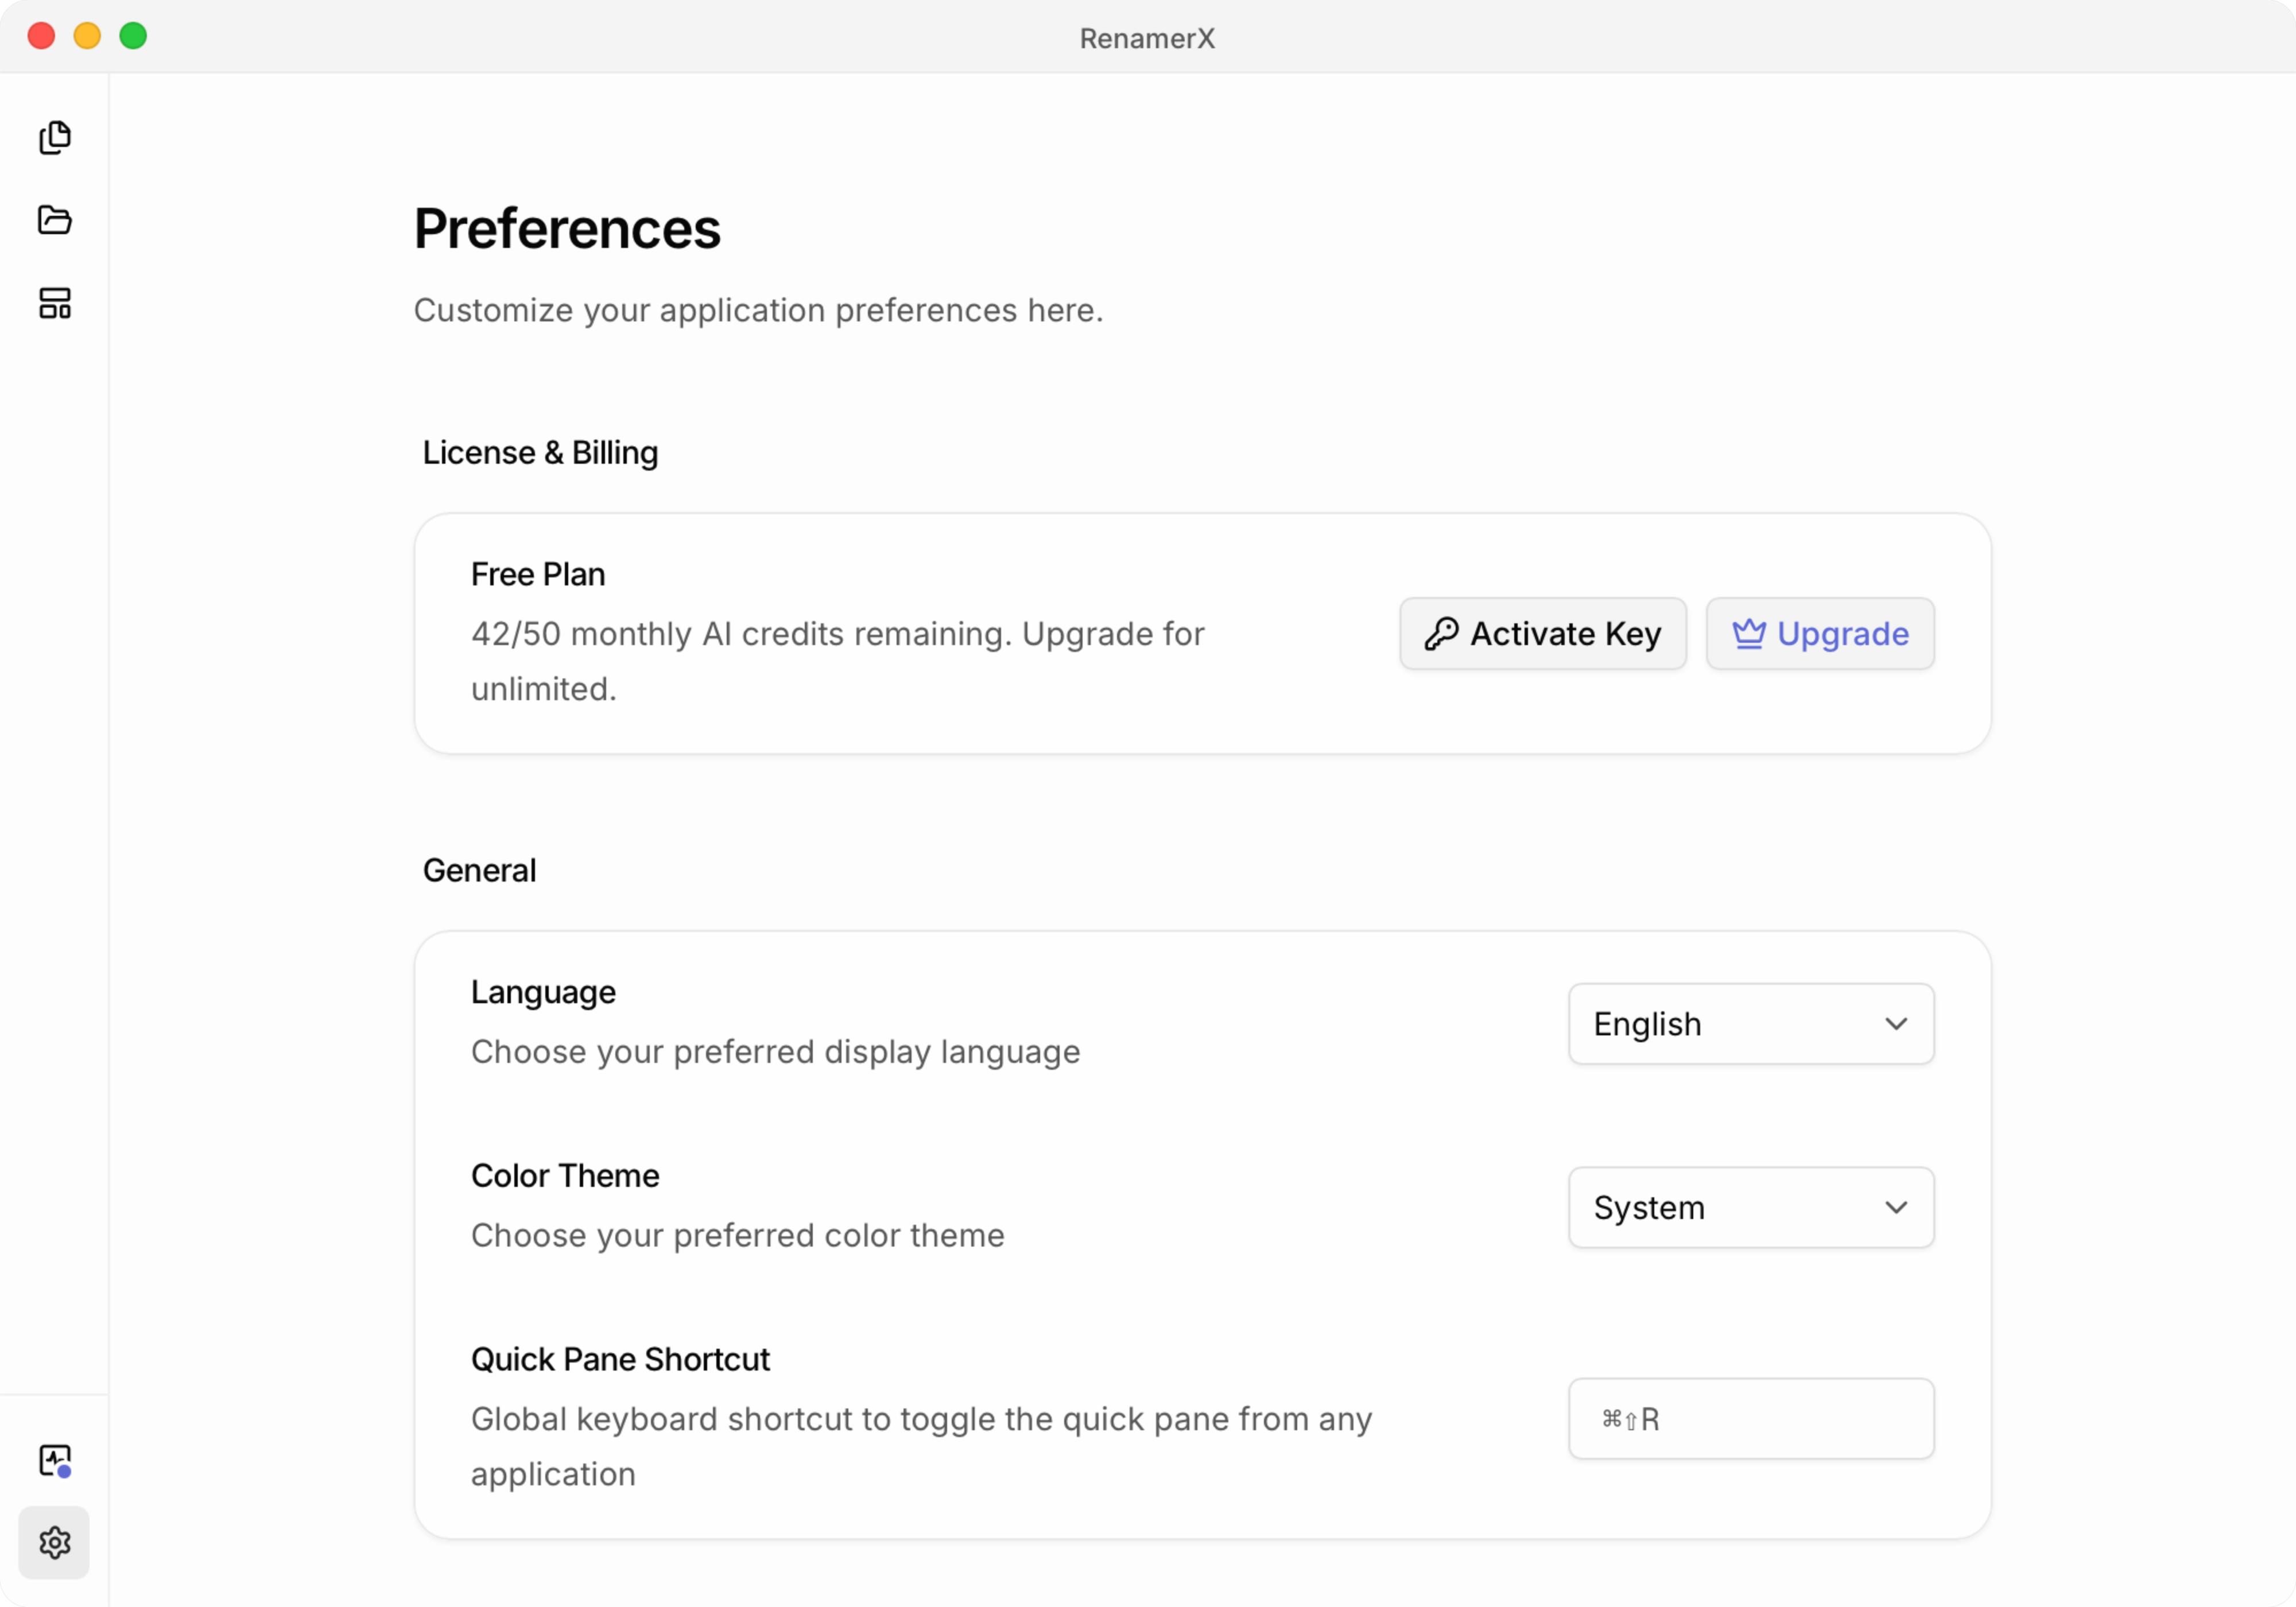Click the red close window button
Image resolution: width=2296 pixels, height=1607 pixels.
coord(41,36)
